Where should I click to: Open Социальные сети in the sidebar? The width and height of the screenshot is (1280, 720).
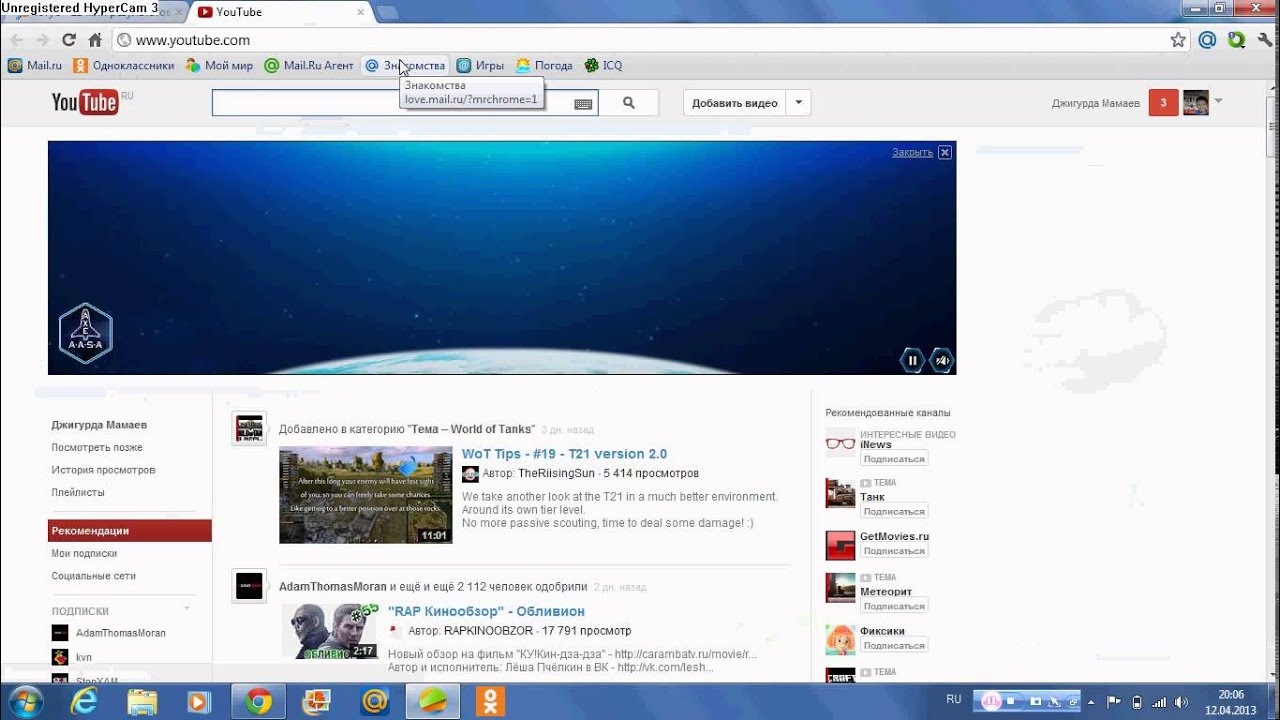[x=93, y=576]
